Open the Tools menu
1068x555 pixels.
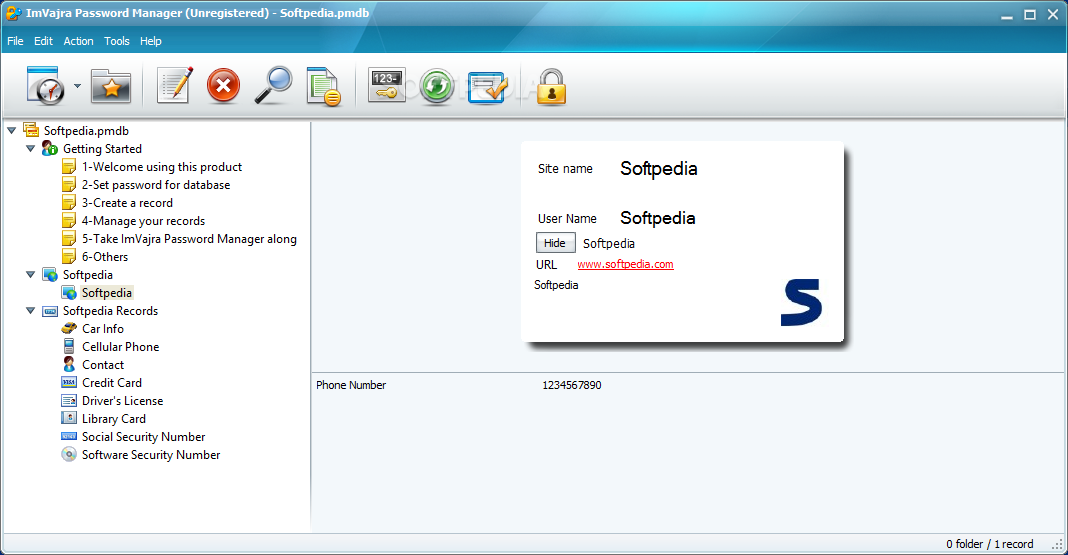pos(116,41)
